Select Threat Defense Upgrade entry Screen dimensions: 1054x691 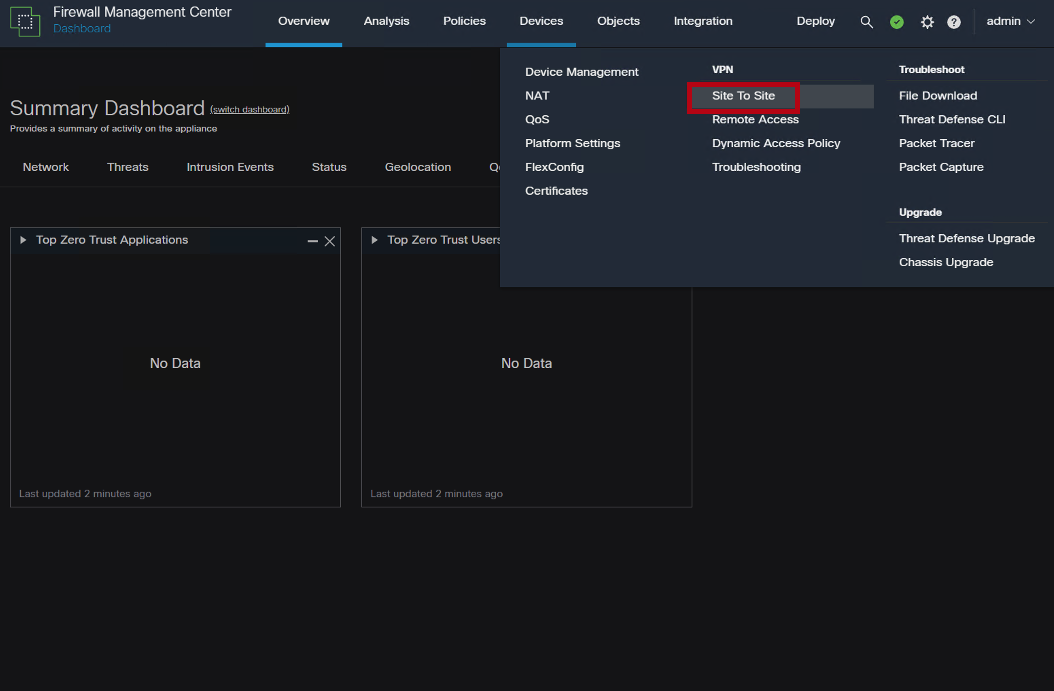pos(967,239)
